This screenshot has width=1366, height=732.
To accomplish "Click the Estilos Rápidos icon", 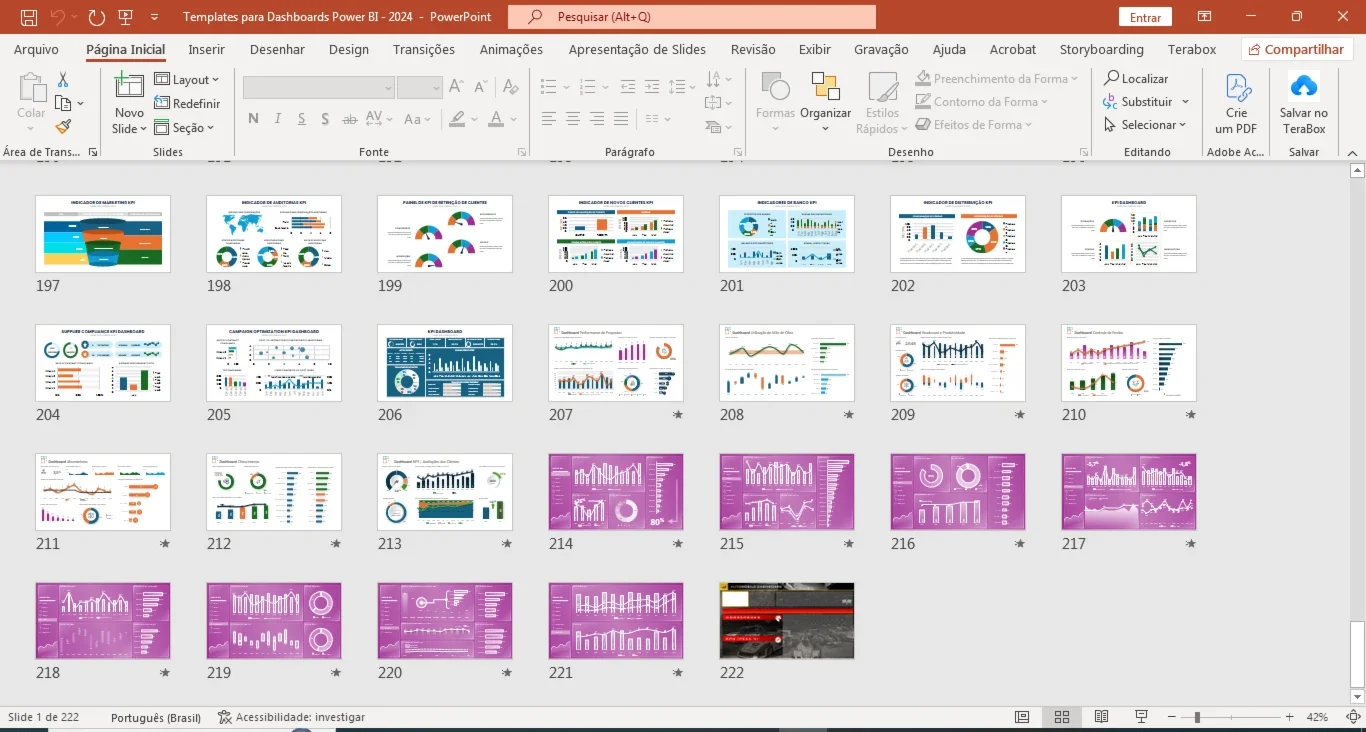I will coord(883,88).
